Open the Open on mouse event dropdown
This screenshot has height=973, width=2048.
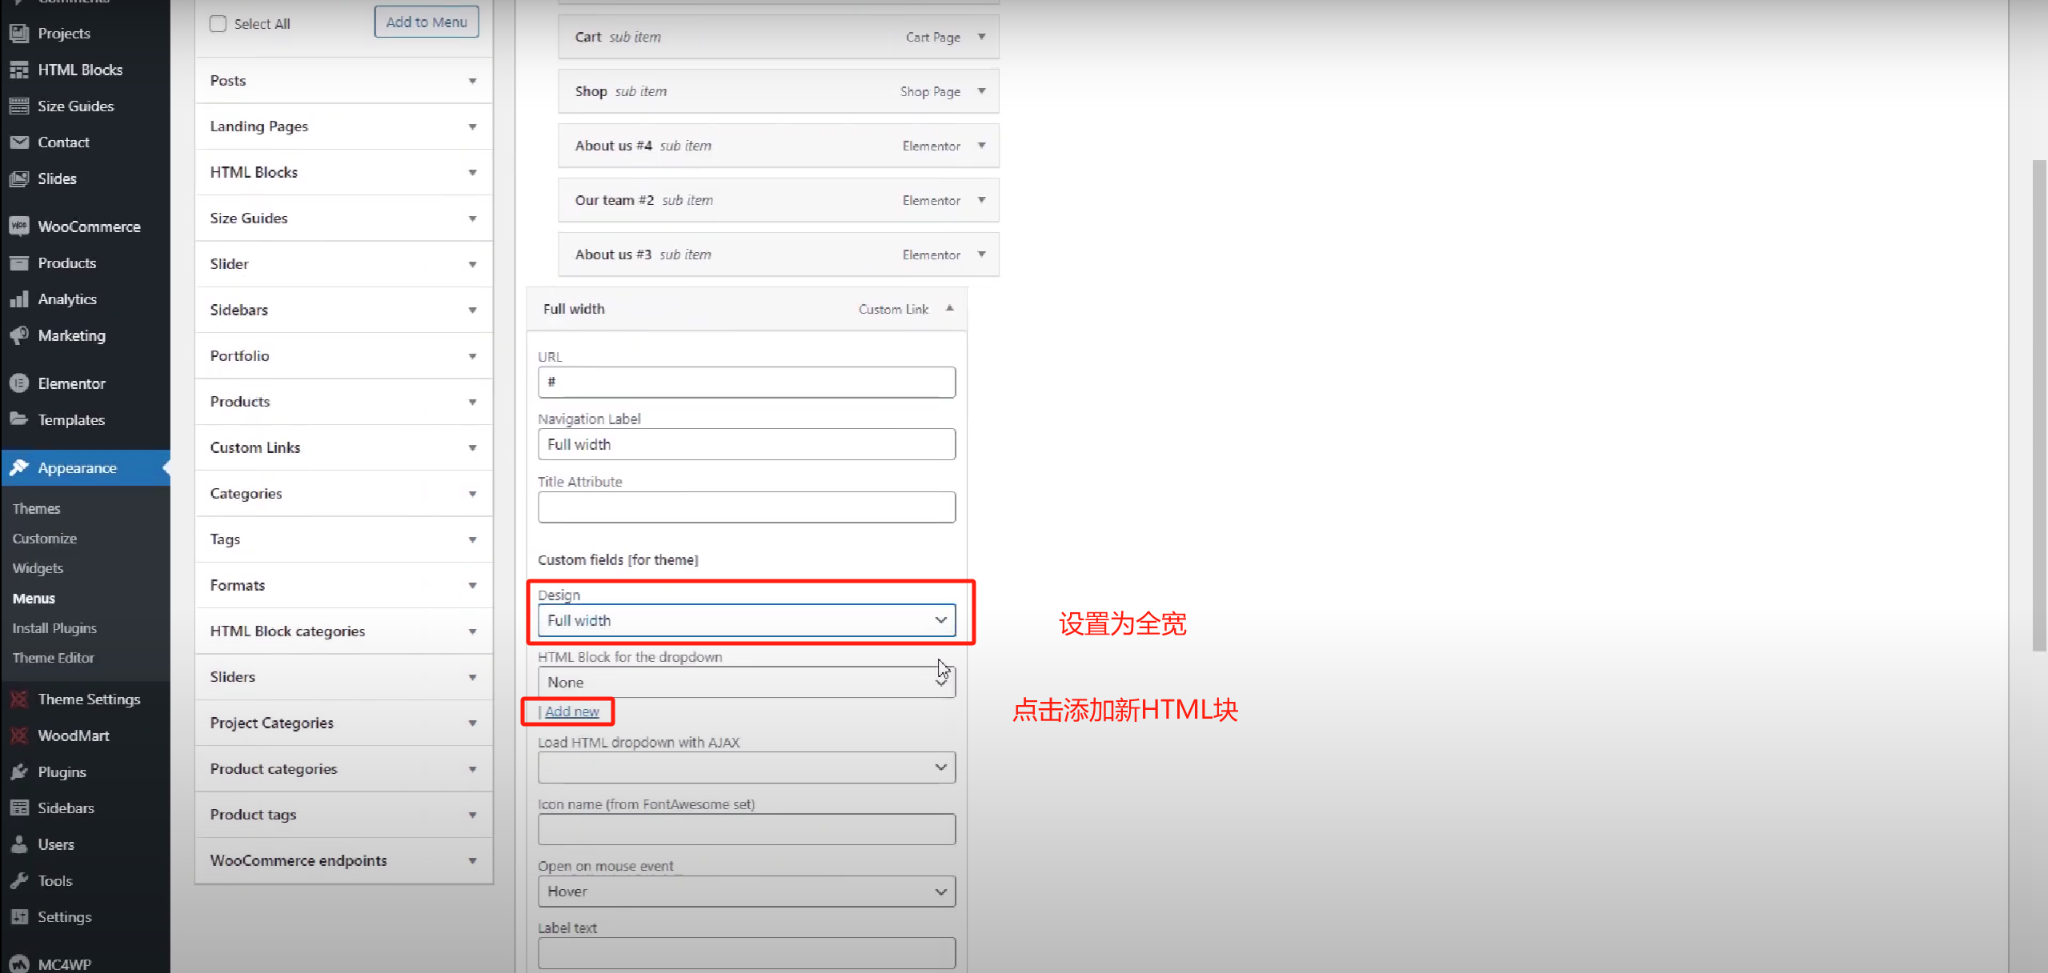[x=746, y=891]
